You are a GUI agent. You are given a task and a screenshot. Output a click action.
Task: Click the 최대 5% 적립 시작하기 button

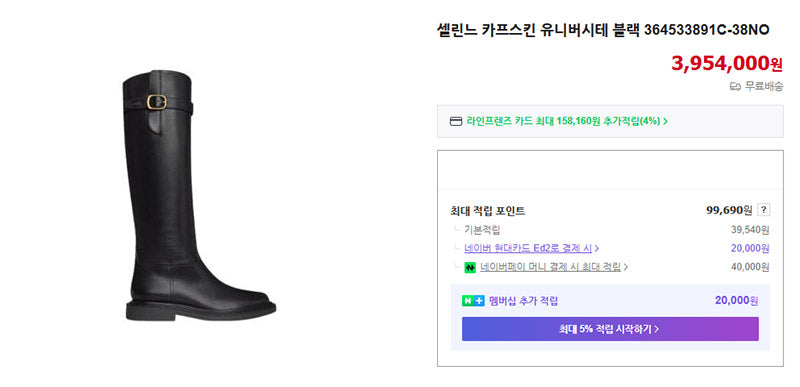coord(610,329)
